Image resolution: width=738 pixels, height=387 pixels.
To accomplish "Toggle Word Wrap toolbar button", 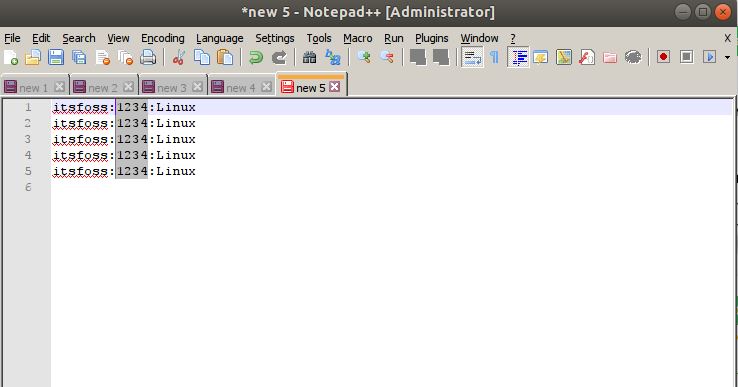I will coord(472,57).
